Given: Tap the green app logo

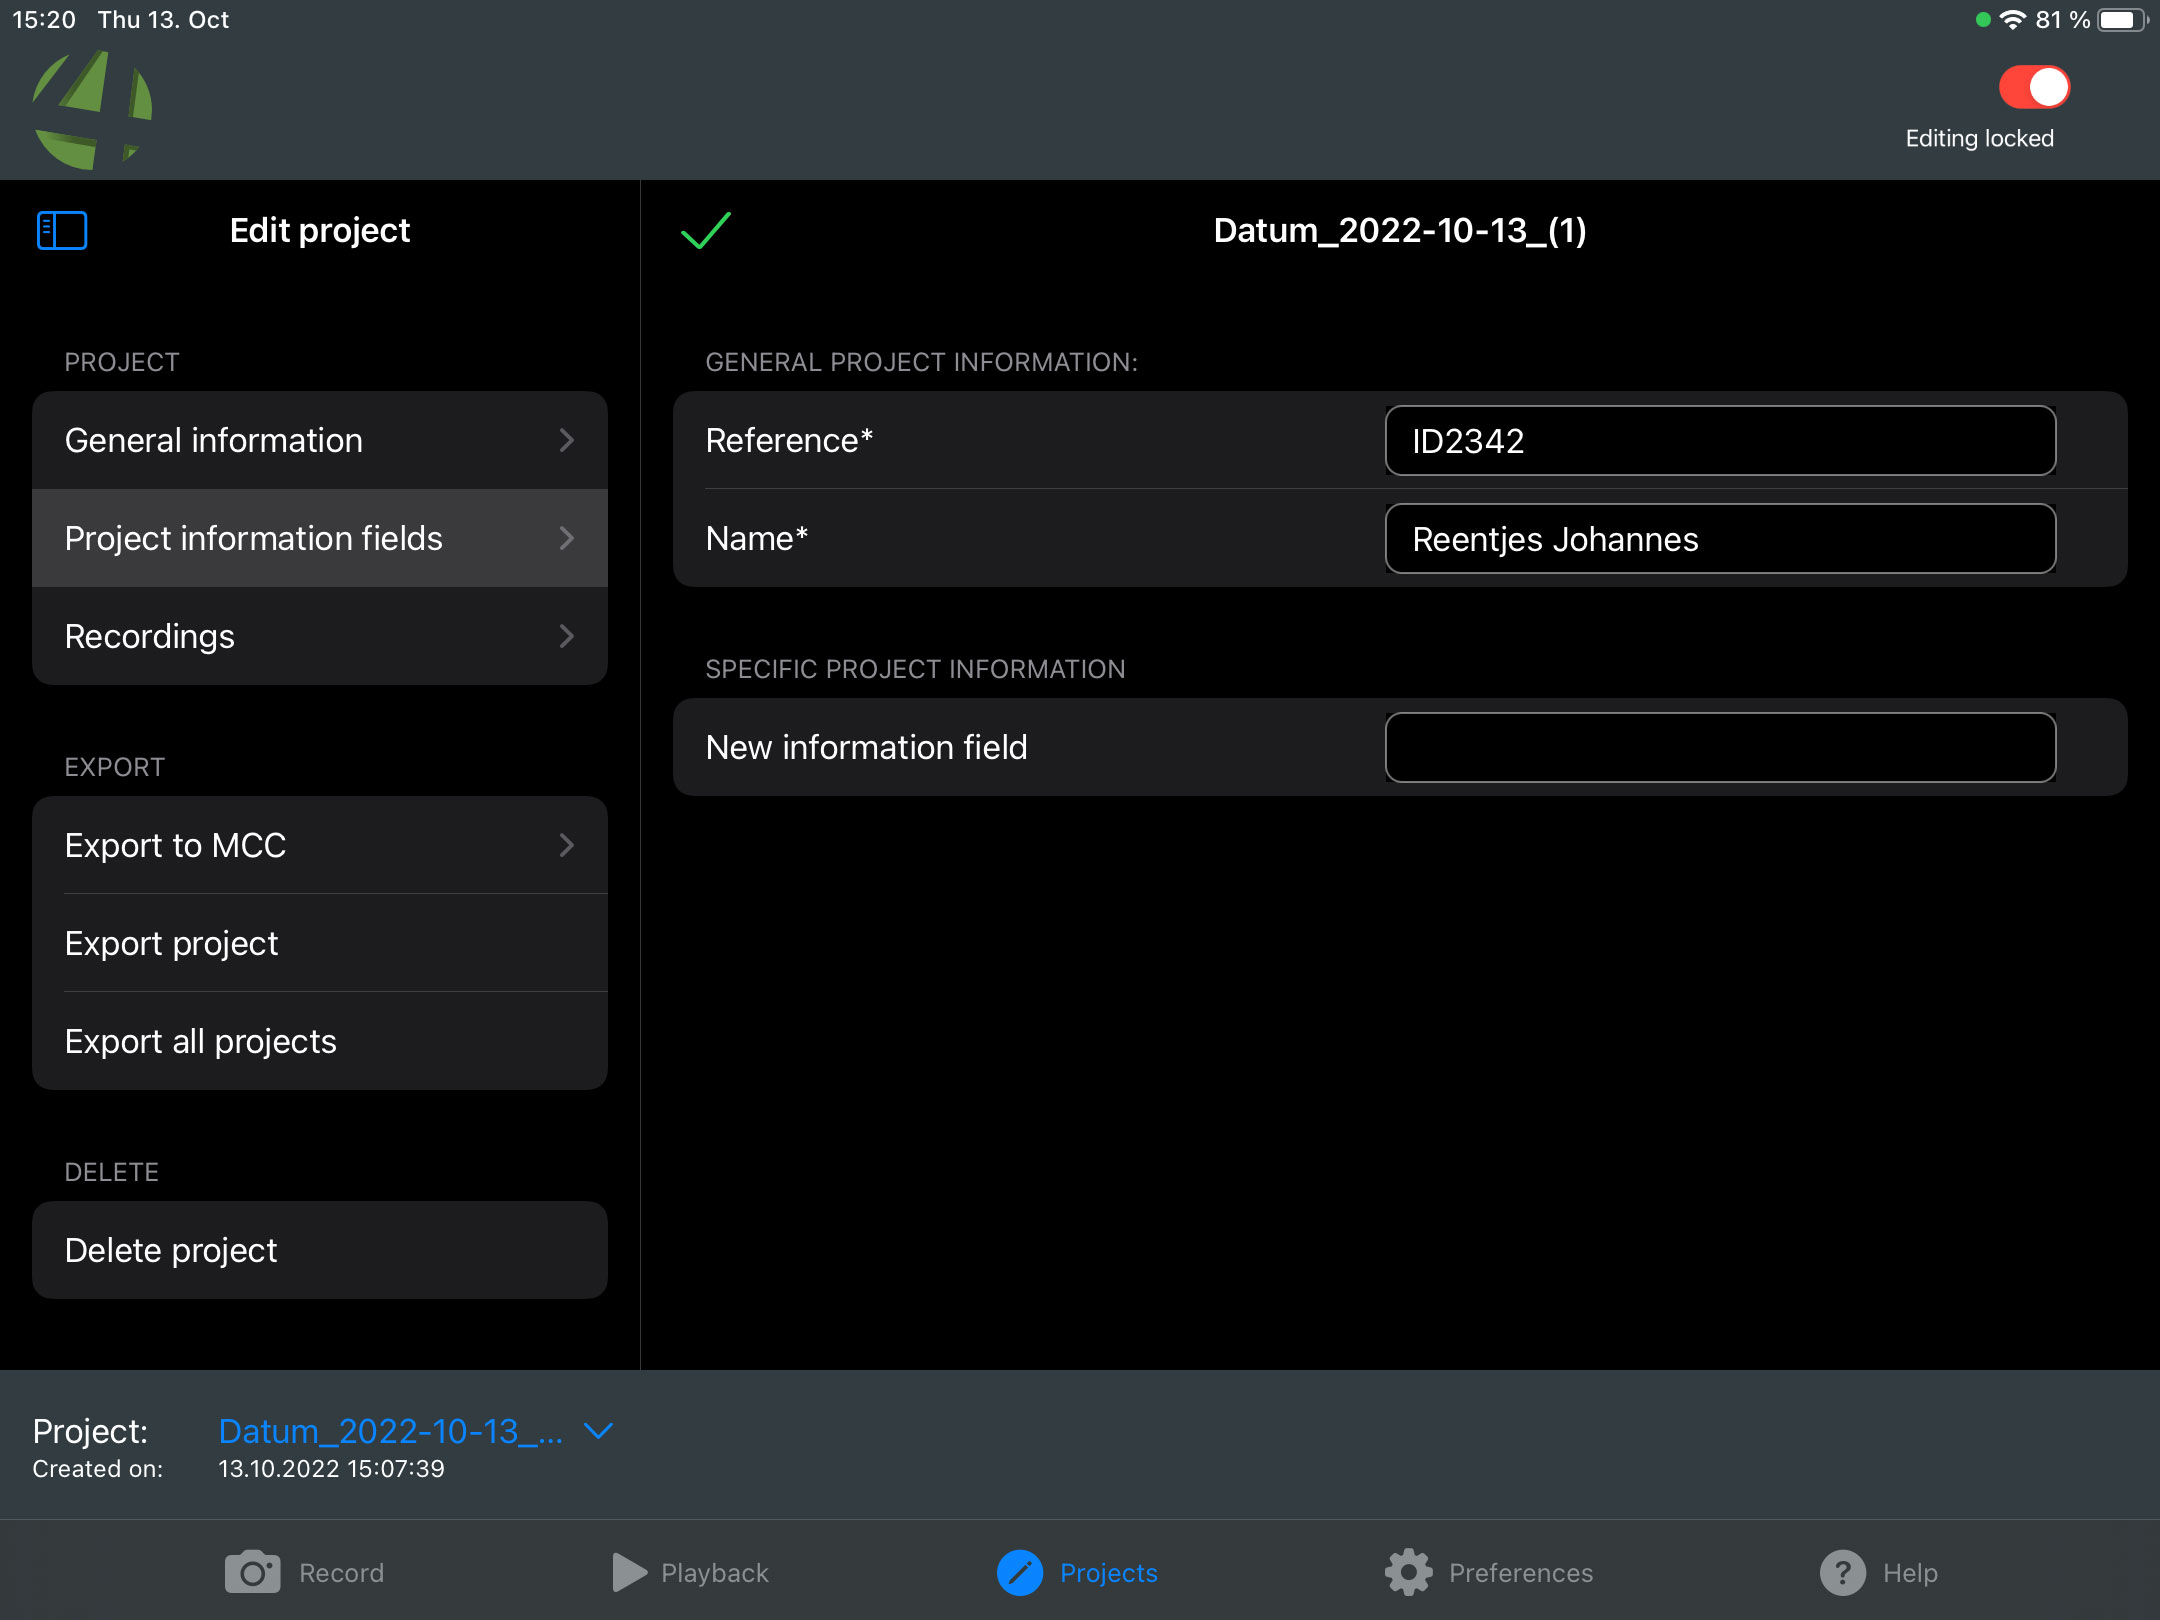Looking at the screenshot, I should tap(93, 109).
